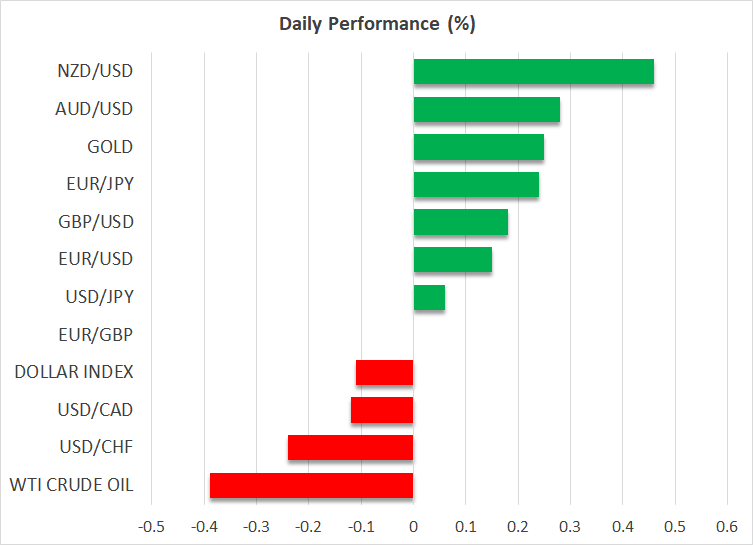
Task: Select the AUD/USD bar
Action: click(x=486, y=109)
